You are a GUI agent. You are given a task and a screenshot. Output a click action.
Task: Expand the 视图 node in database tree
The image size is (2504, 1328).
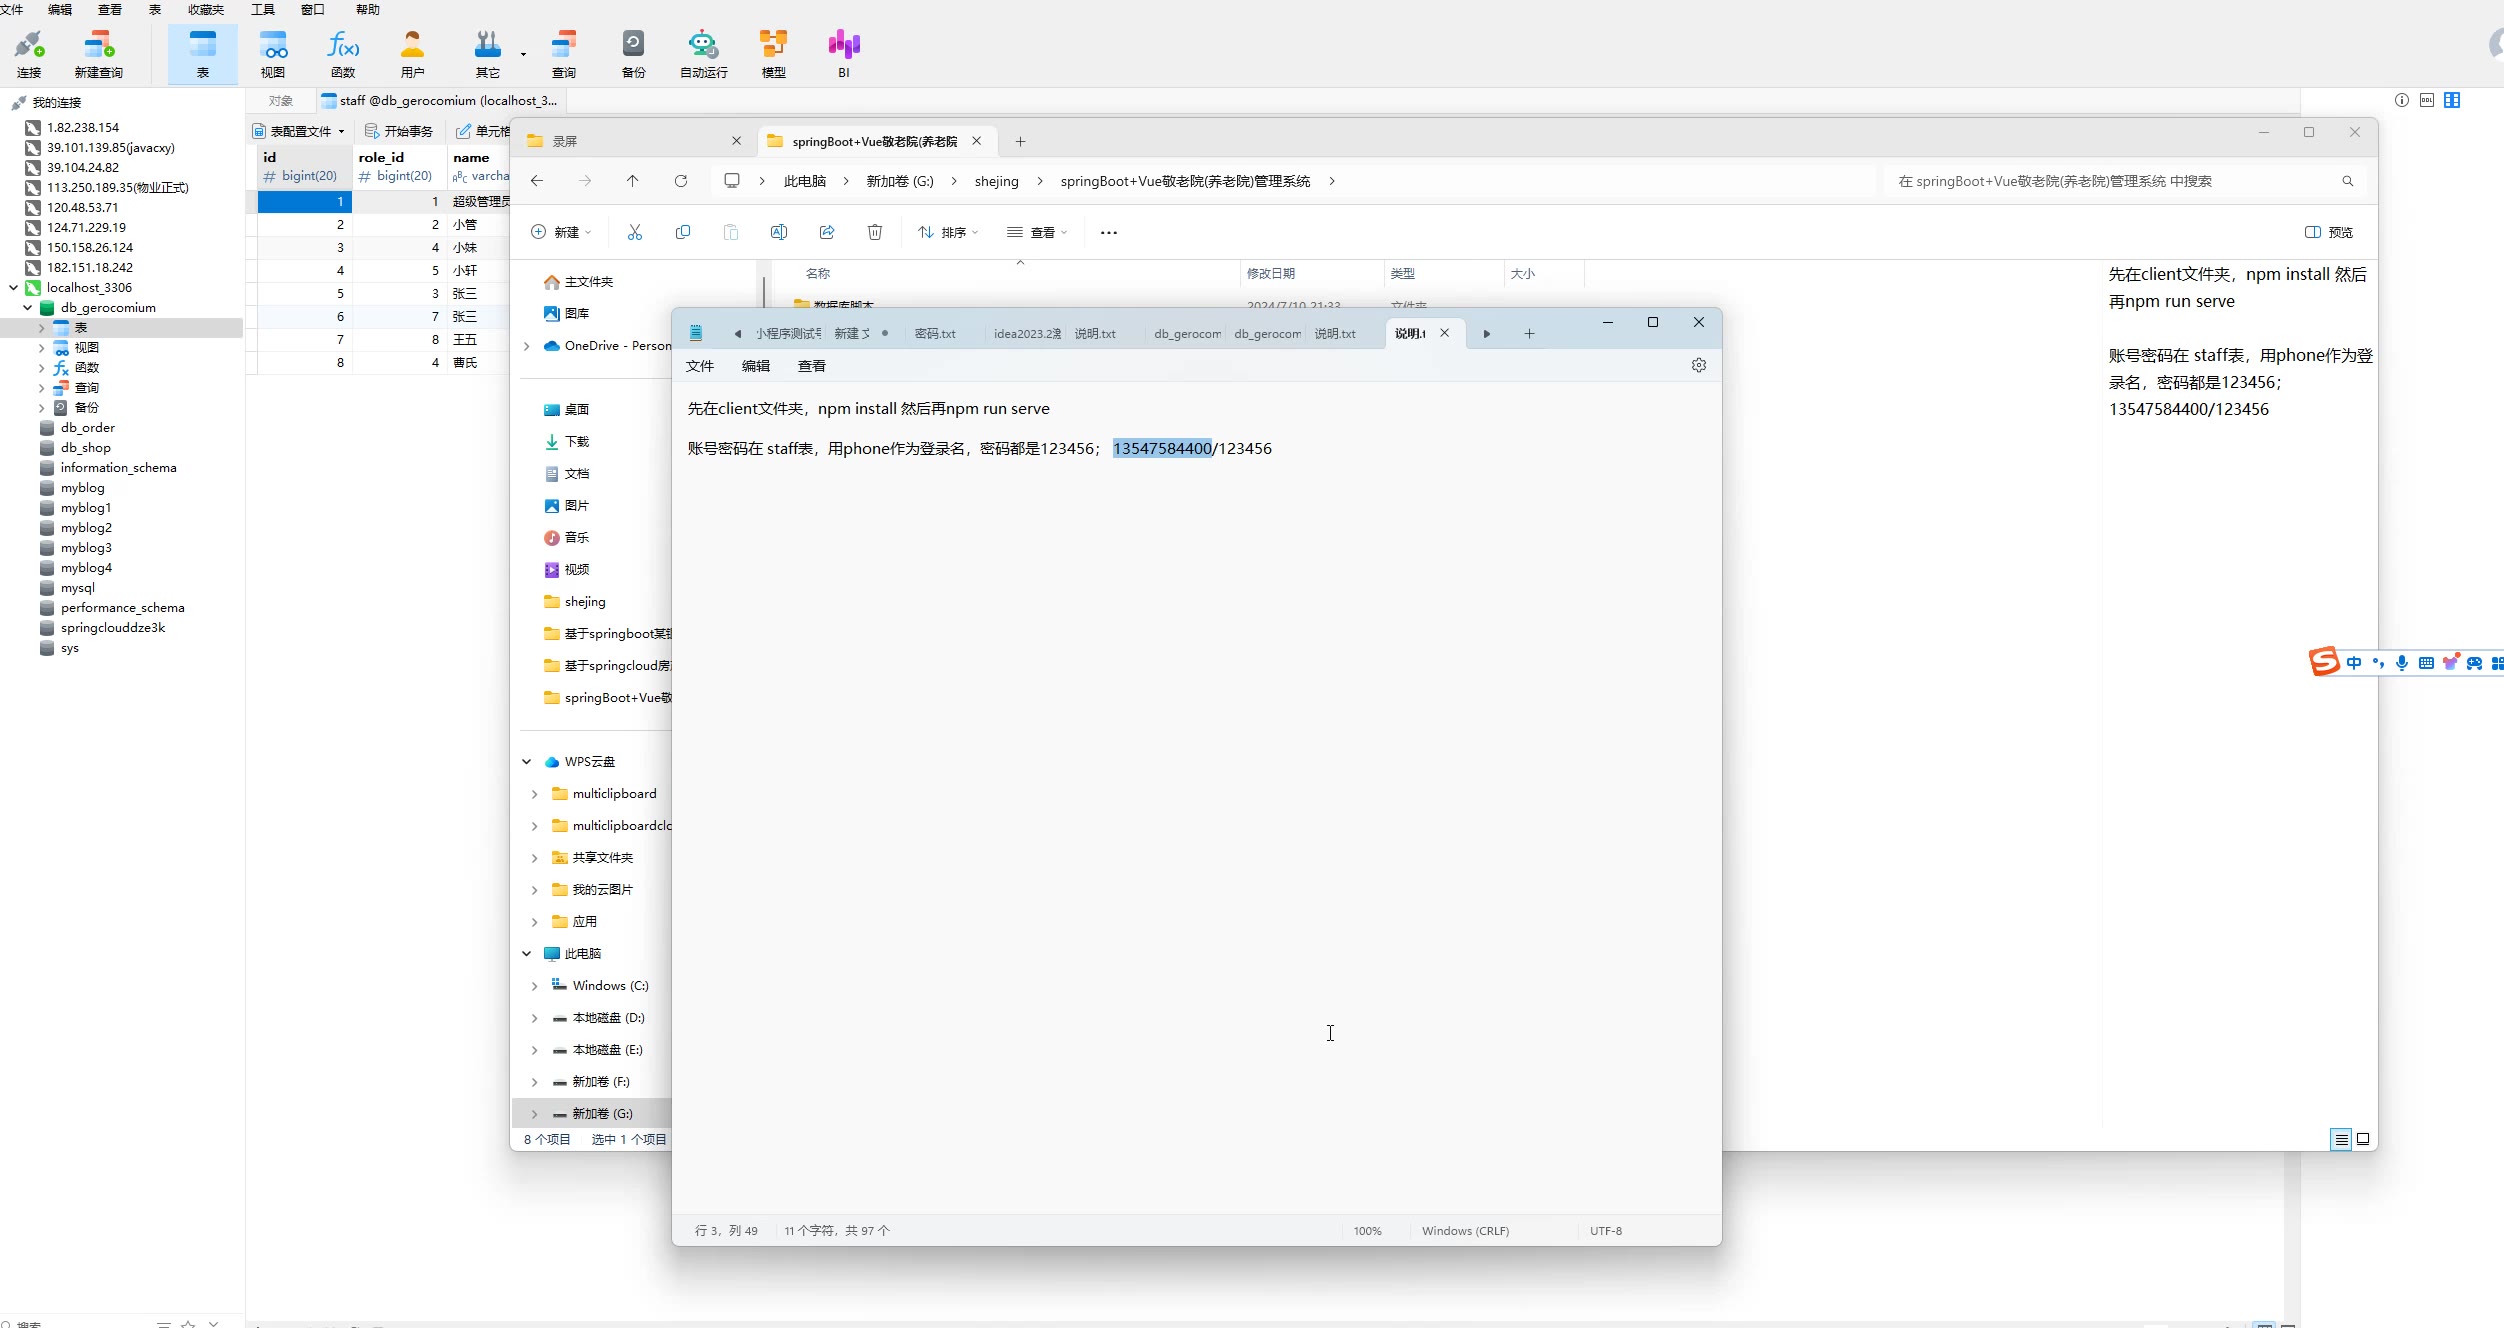(x=41, y=348)
